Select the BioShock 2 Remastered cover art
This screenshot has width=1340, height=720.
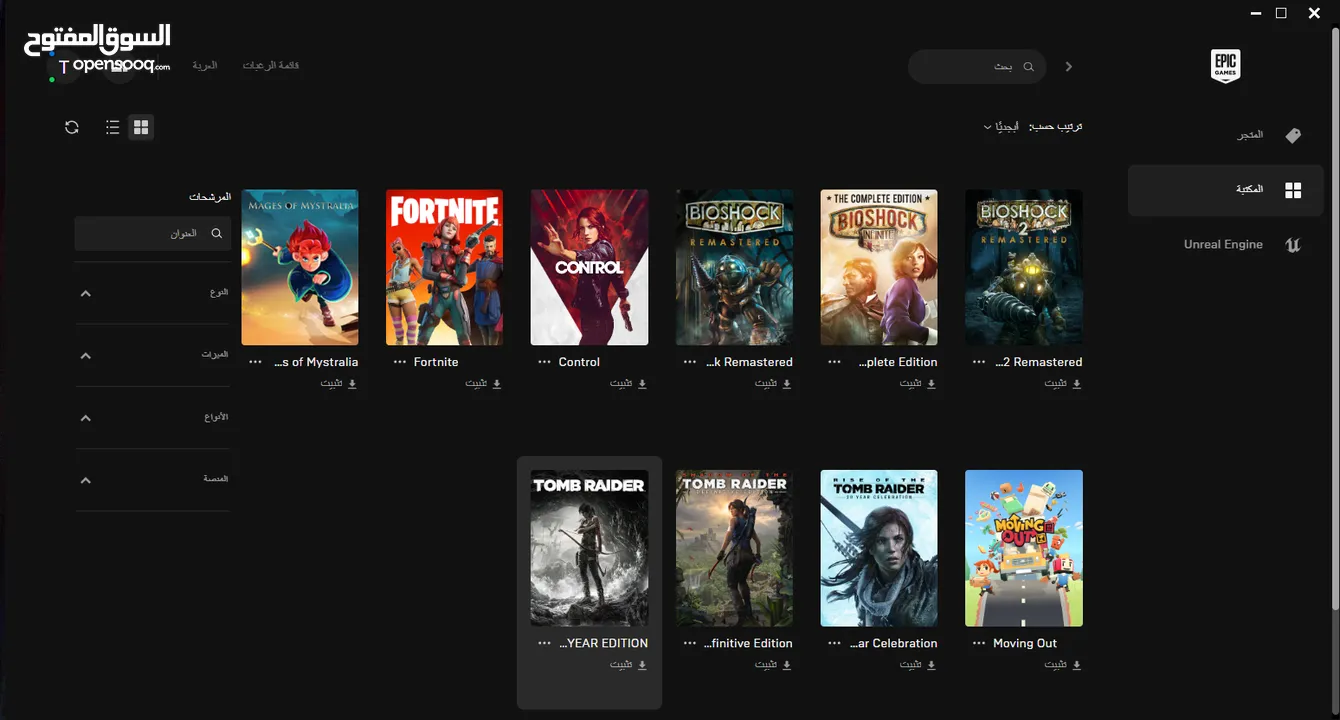(1024, 267)
